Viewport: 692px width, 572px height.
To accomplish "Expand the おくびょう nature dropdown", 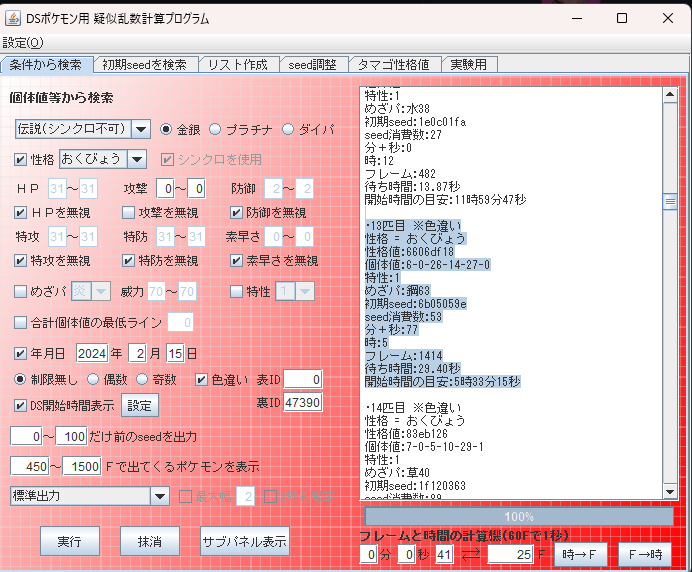I will point(137,159).
